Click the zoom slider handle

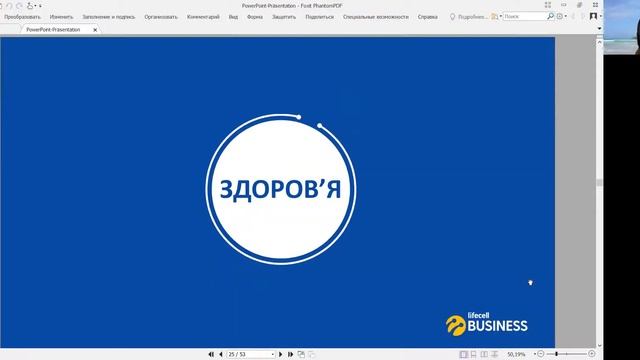556,354
